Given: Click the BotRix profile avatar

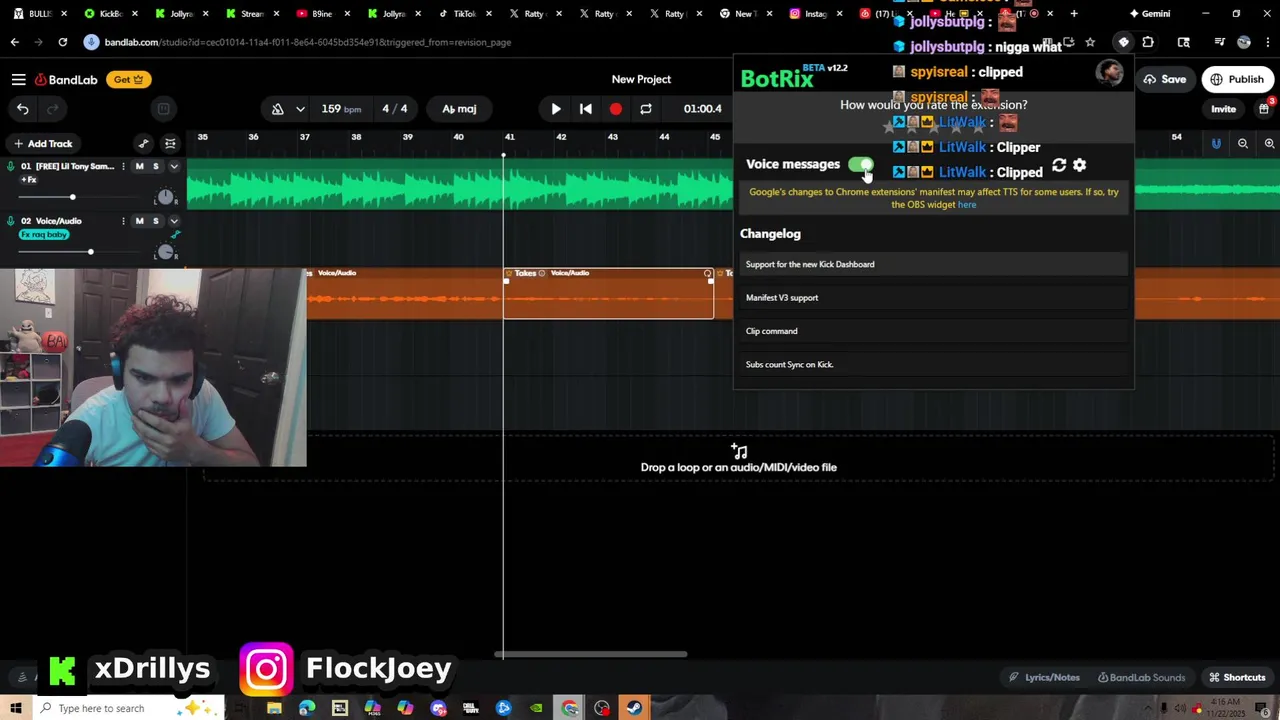Looking at the screenshot, I should tap(1109, 73).
